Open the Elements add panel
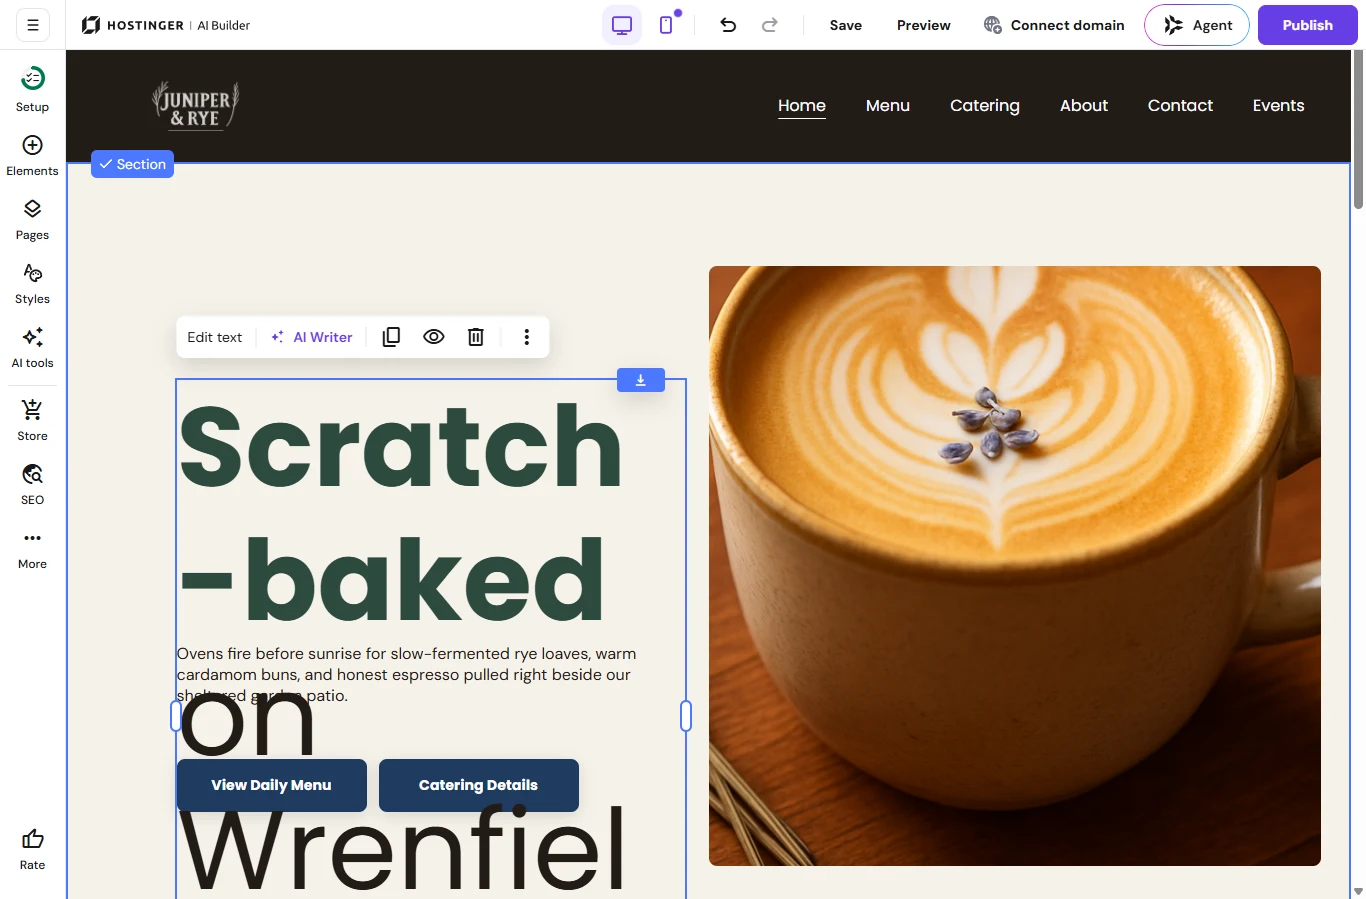 32,156
